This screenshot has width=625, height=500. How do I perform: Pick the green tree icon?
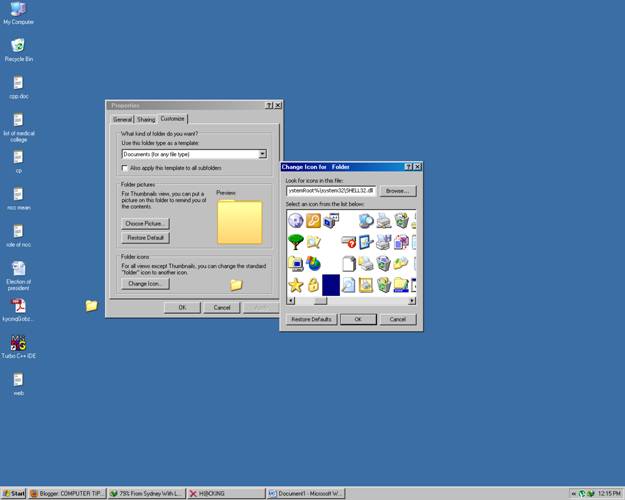click(x=295, y=242)
